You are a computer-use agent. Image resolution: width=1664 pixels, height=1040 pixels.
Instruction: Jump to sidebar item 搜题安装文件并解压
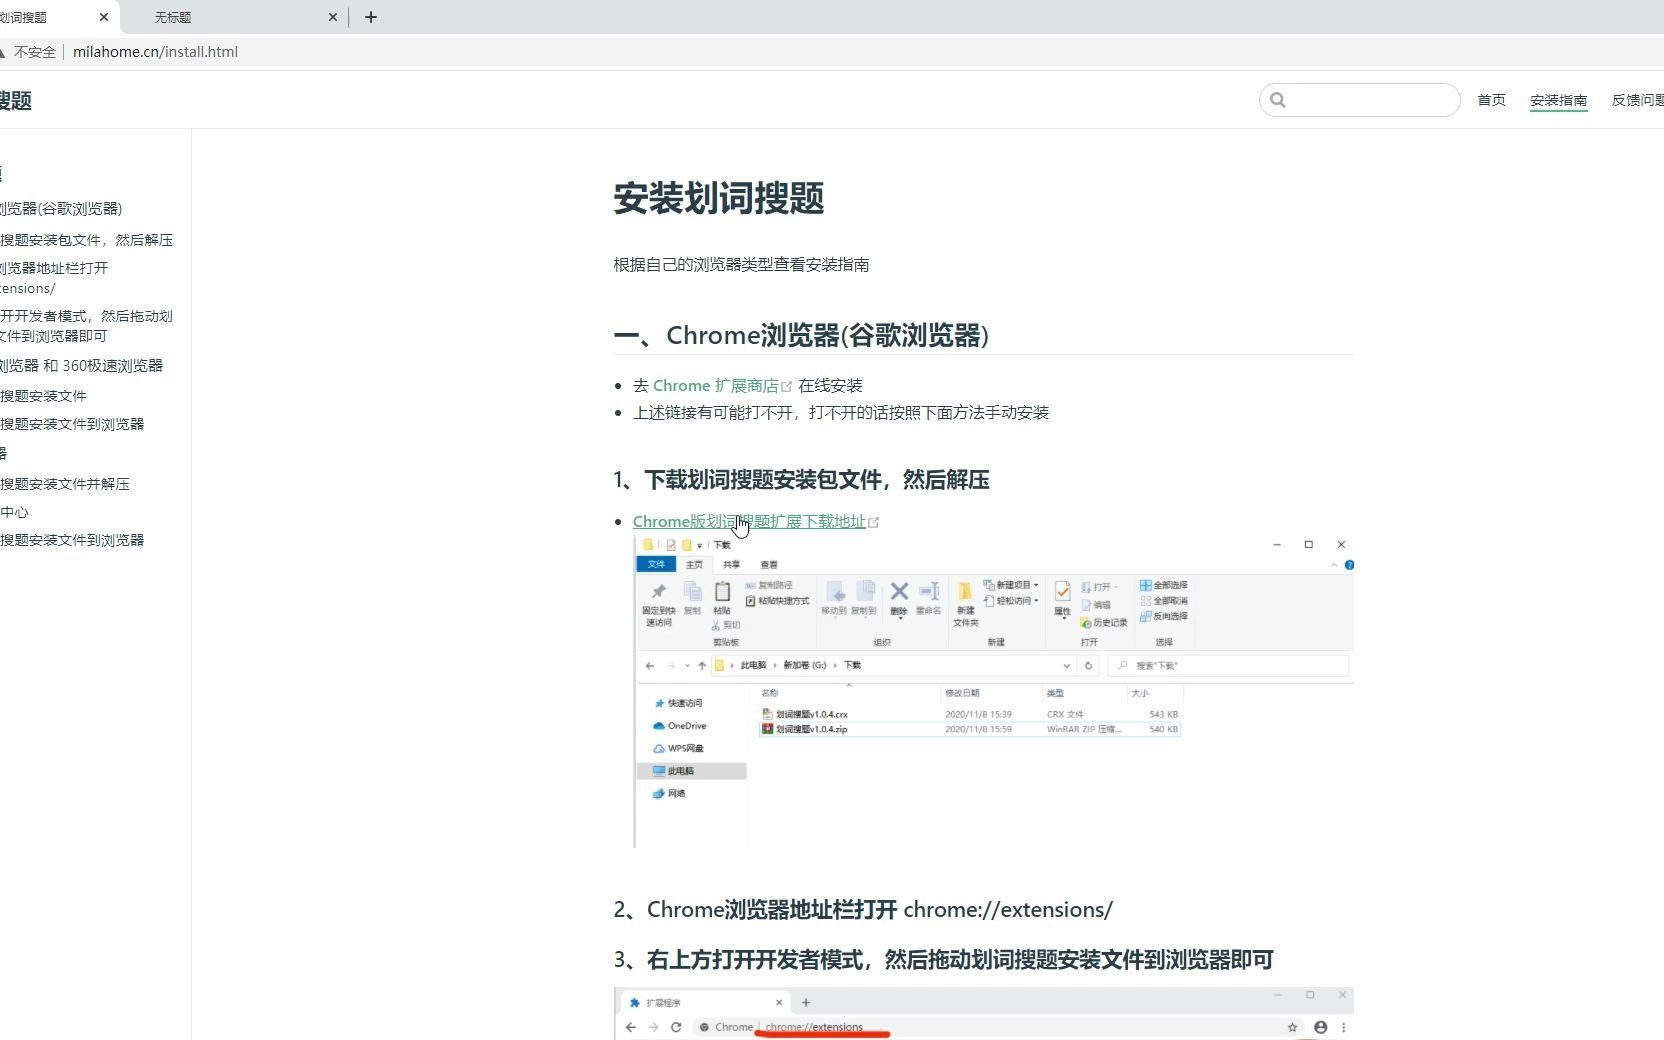[x=65, y=484]
